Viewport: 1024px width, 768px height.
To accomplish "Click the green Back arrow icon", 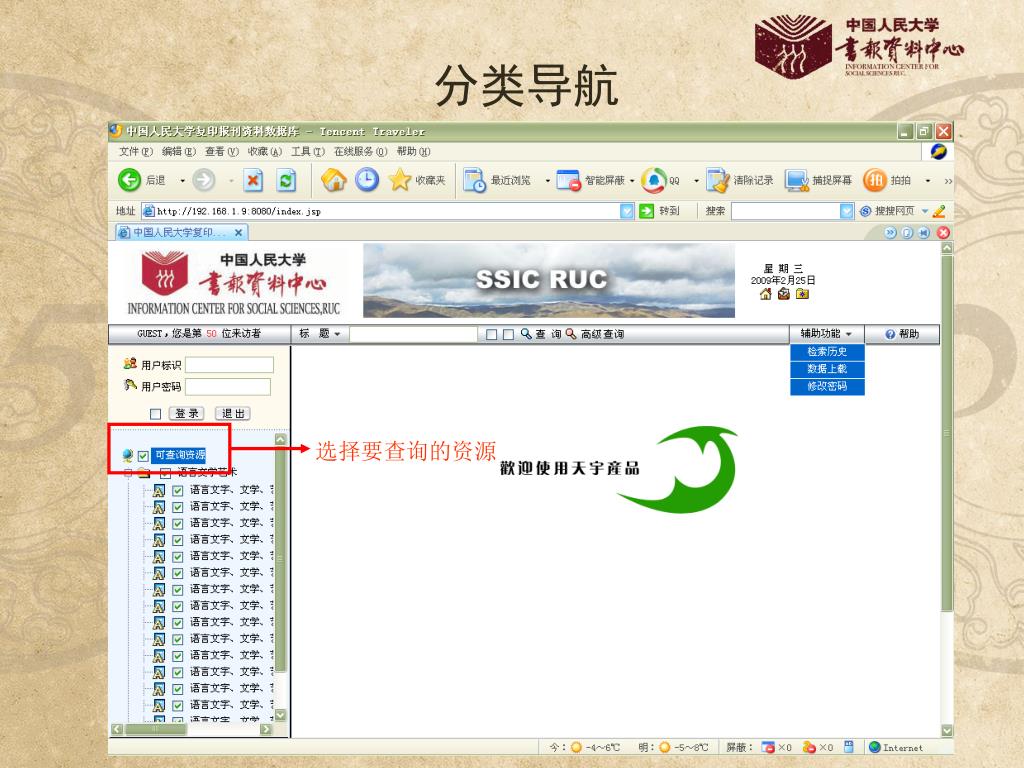I will click(129, 180).
